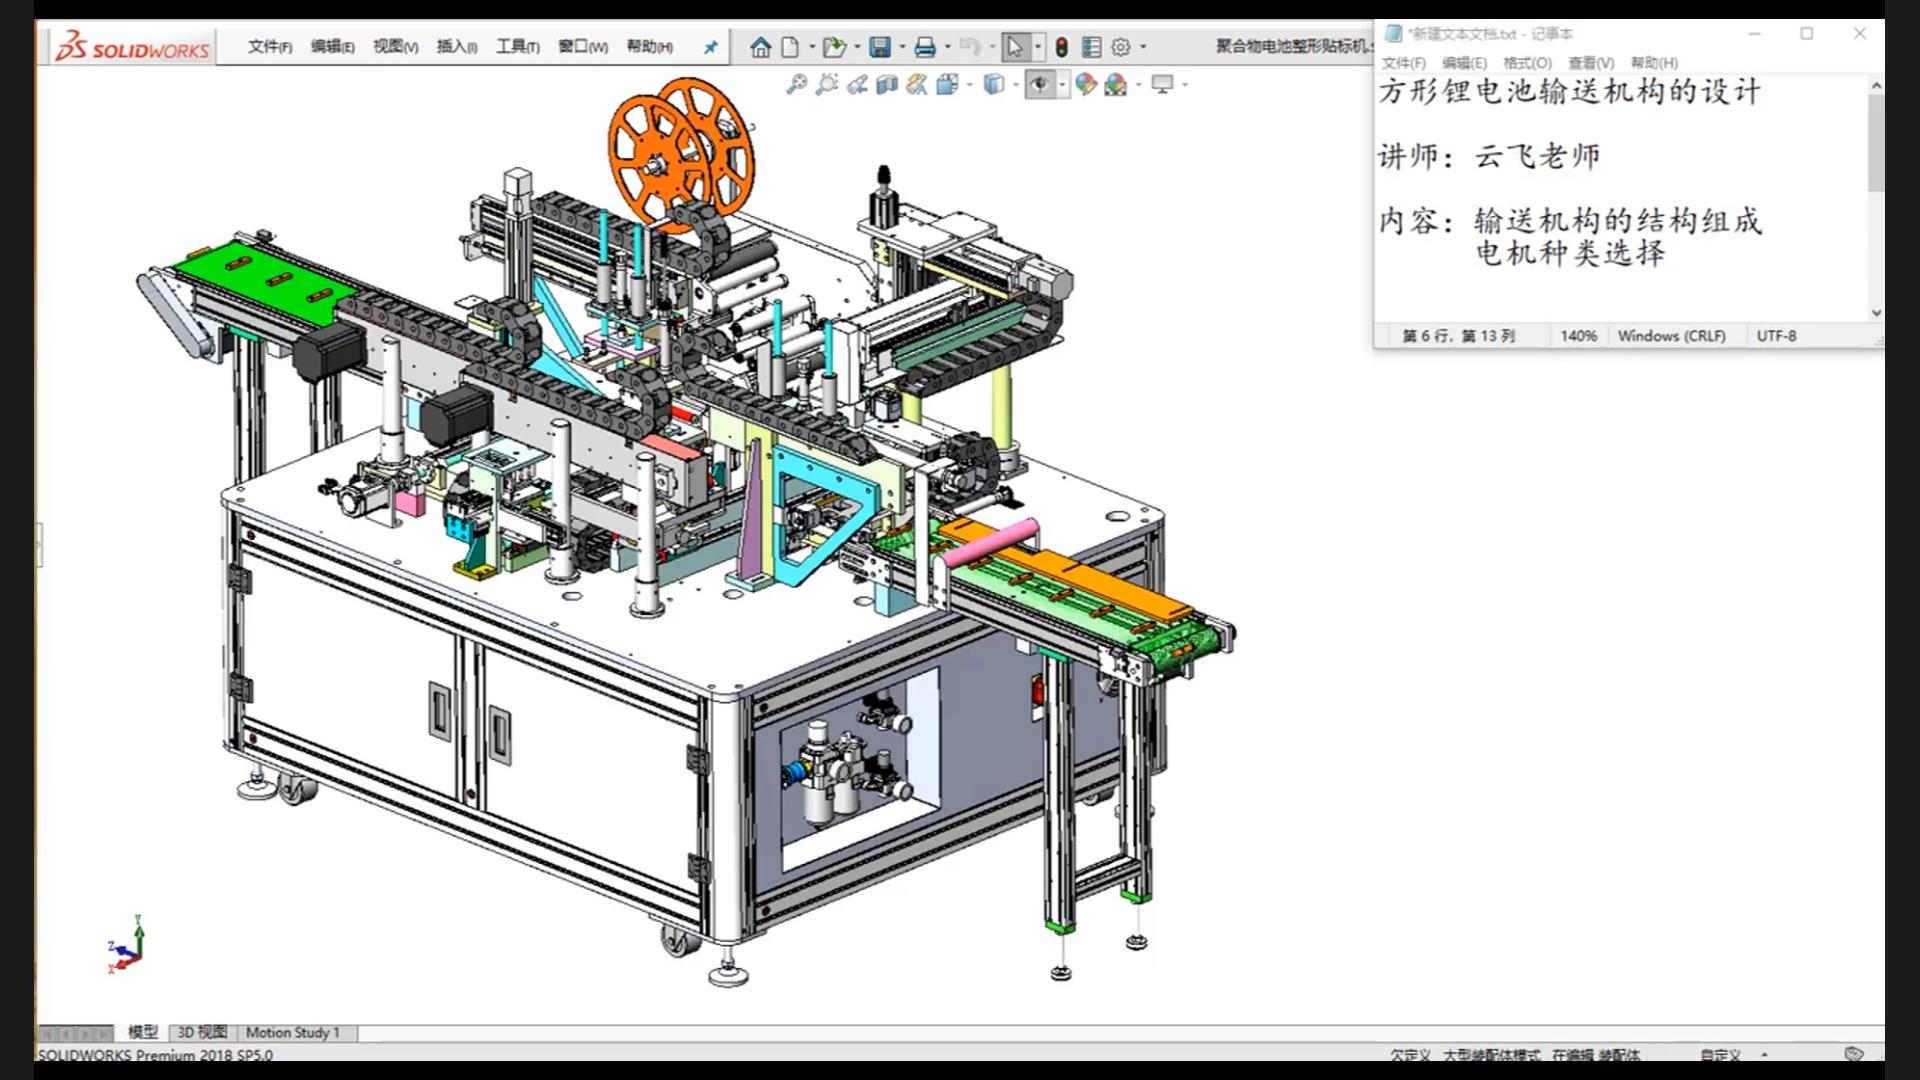Image resolution: width=1920 pixels, height=1080 pixels.
Task: Activate the Select cursor tool
Action: click(1015, 47)
